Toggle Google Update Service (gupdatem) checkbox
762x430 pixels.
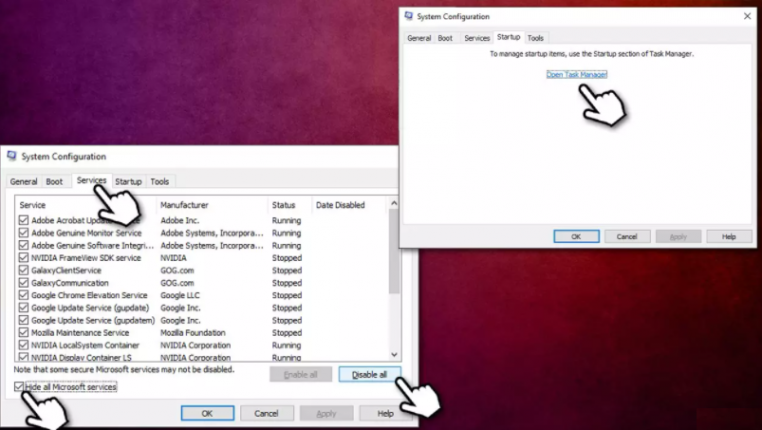point(23,320)
